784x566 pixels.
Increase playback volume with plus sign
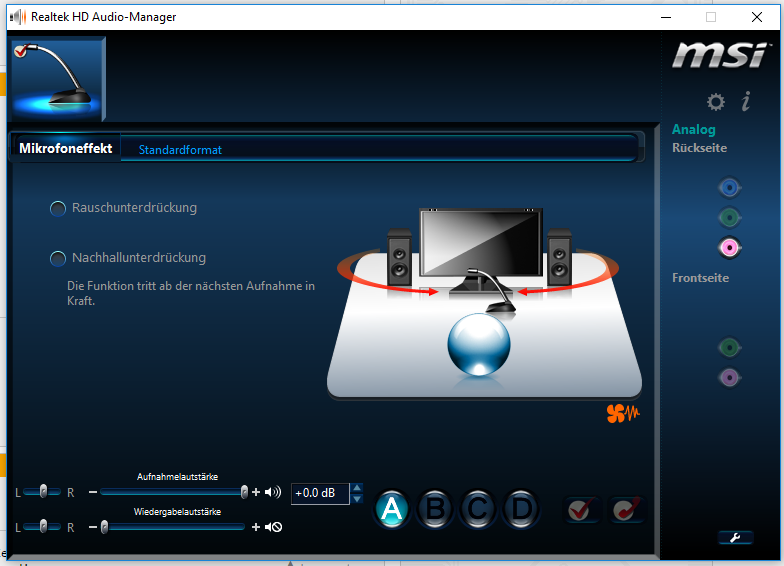pyautogui.click(x=256, y=527)
